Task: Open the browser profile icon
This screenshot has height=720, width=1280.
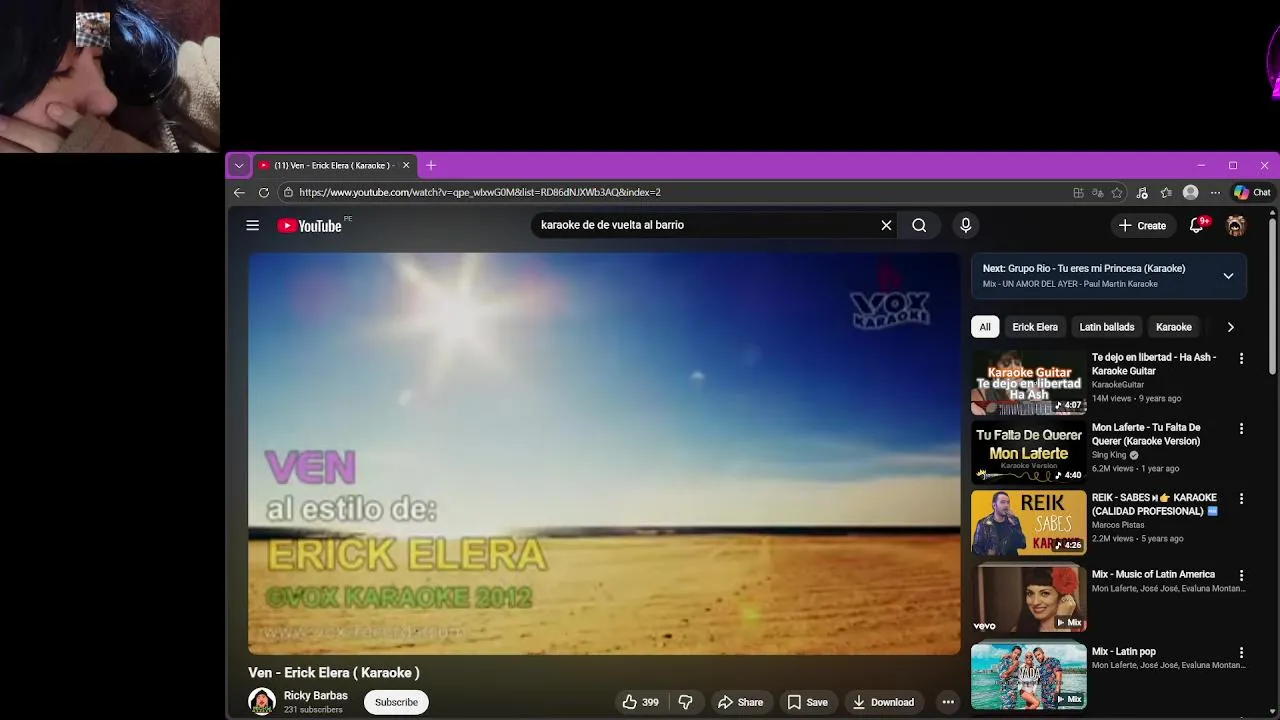Action: 1190,192
